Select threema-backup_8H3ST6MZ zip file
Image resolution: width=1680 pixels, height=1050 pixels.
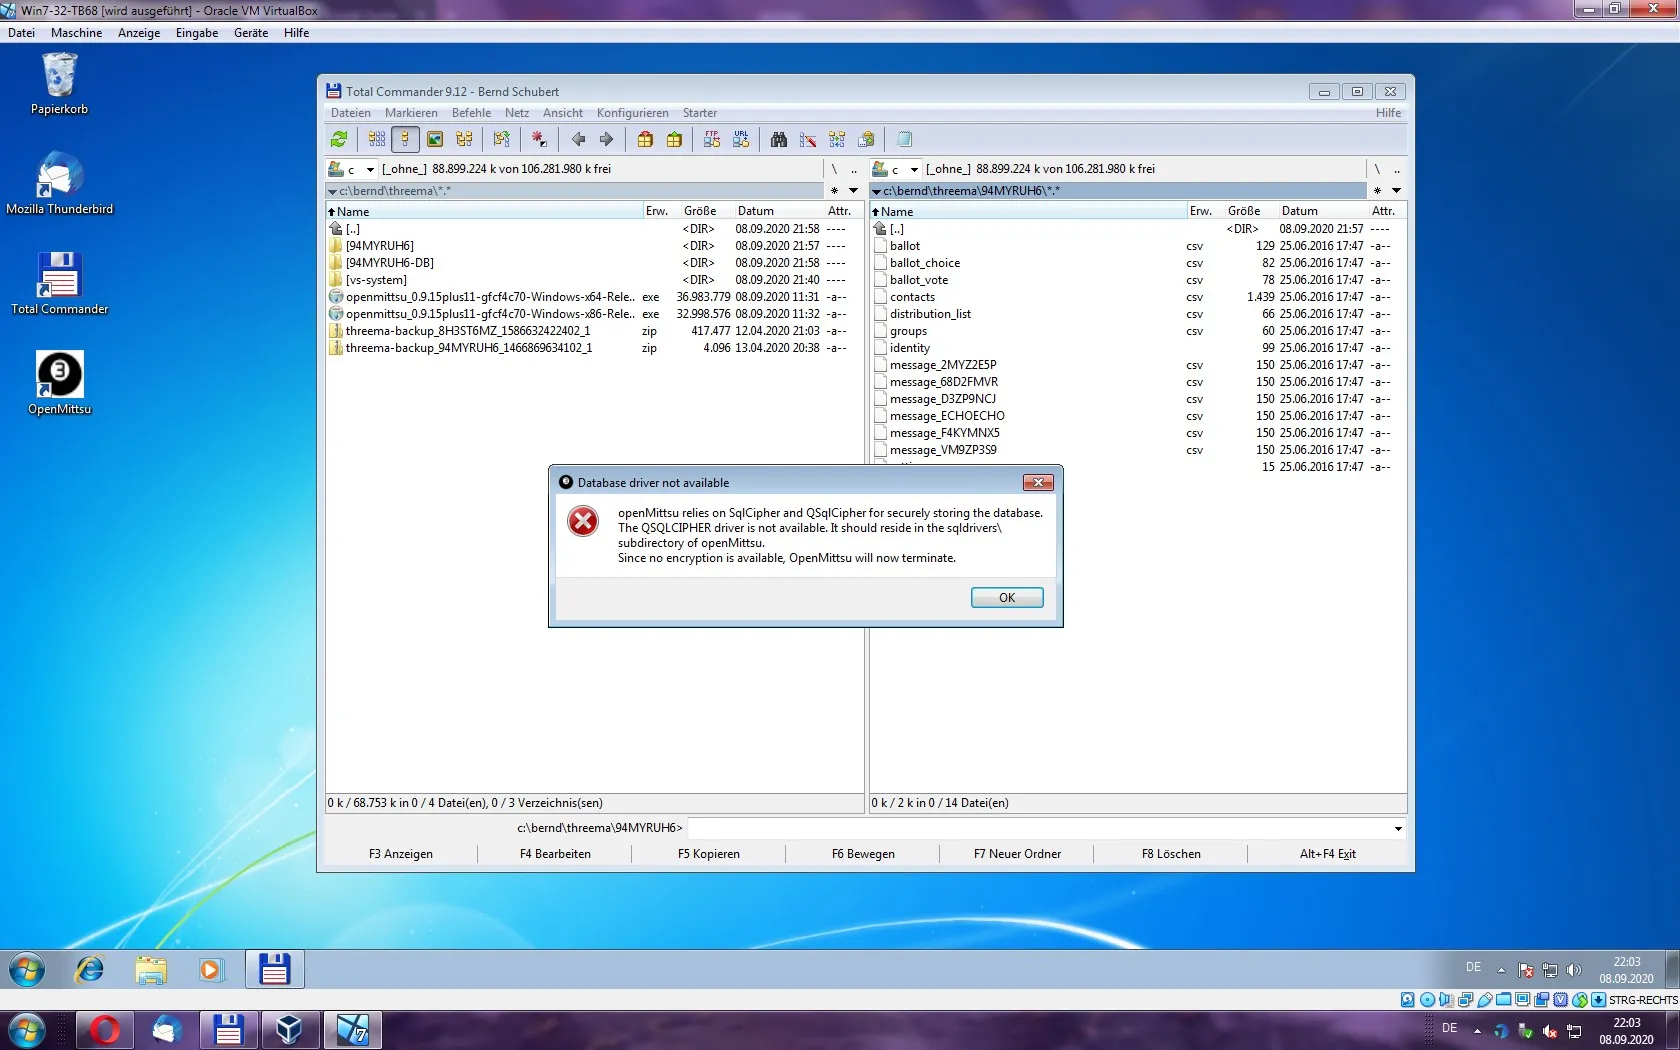click(x=594, y=331)
